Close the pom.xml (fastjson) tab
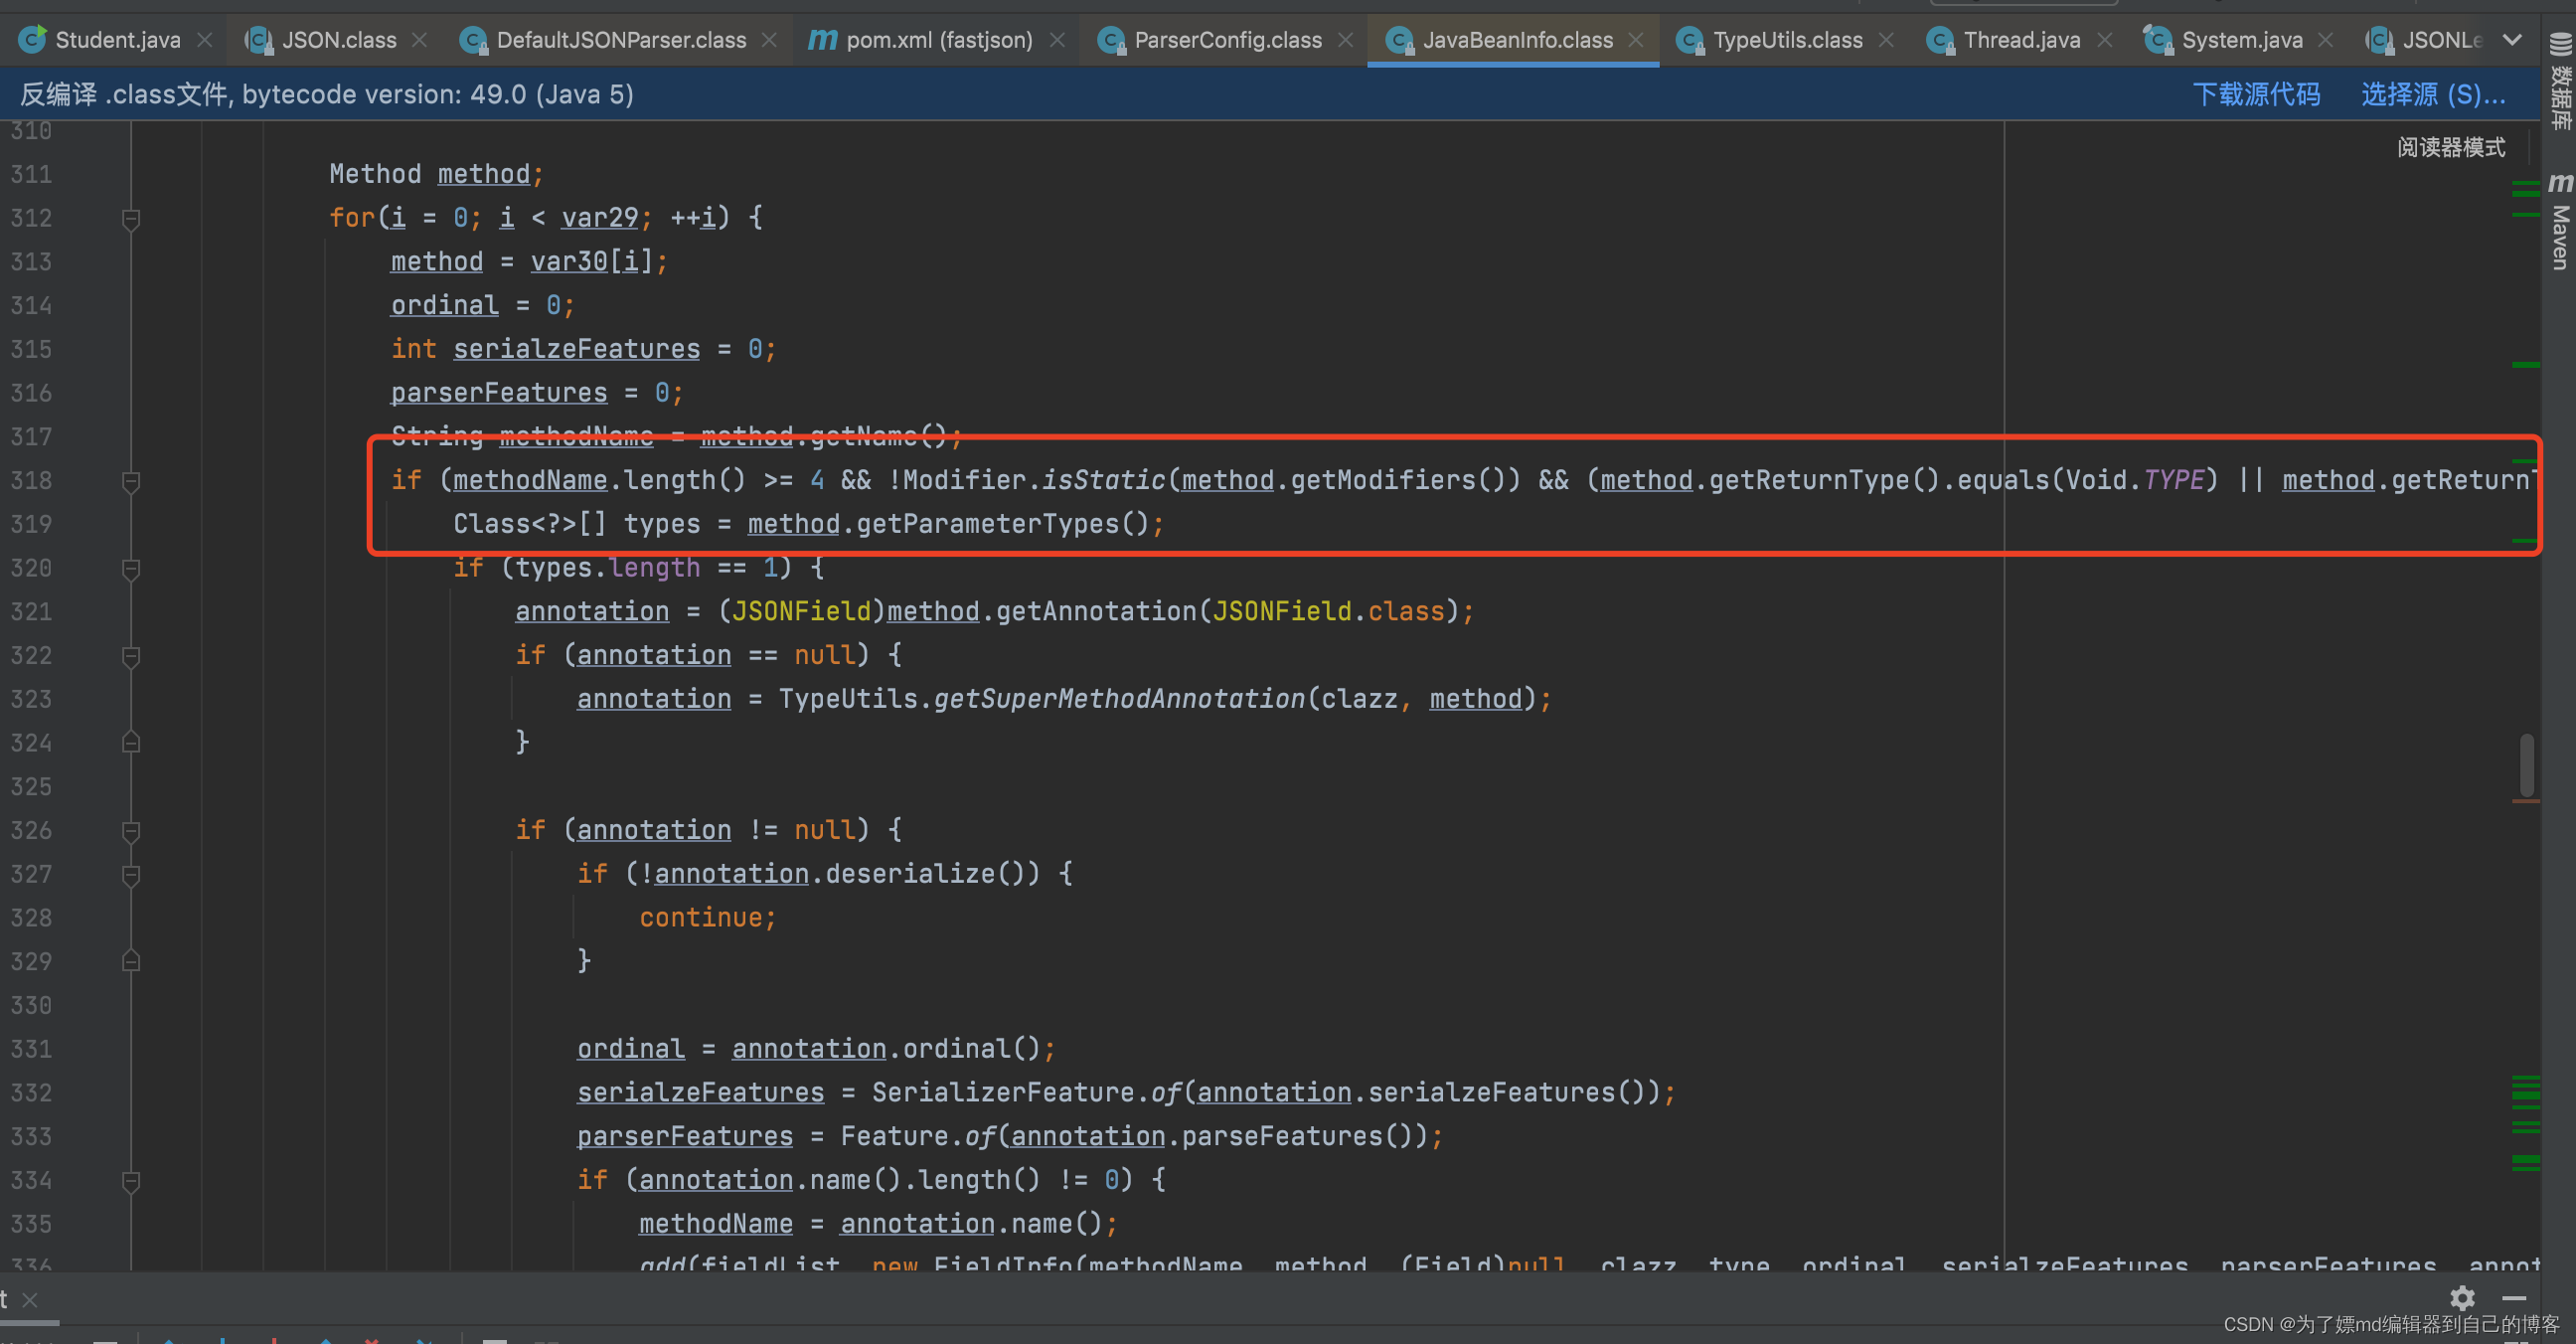The width and height of the screenshot is (2576, 1344). coord(1057,40)
